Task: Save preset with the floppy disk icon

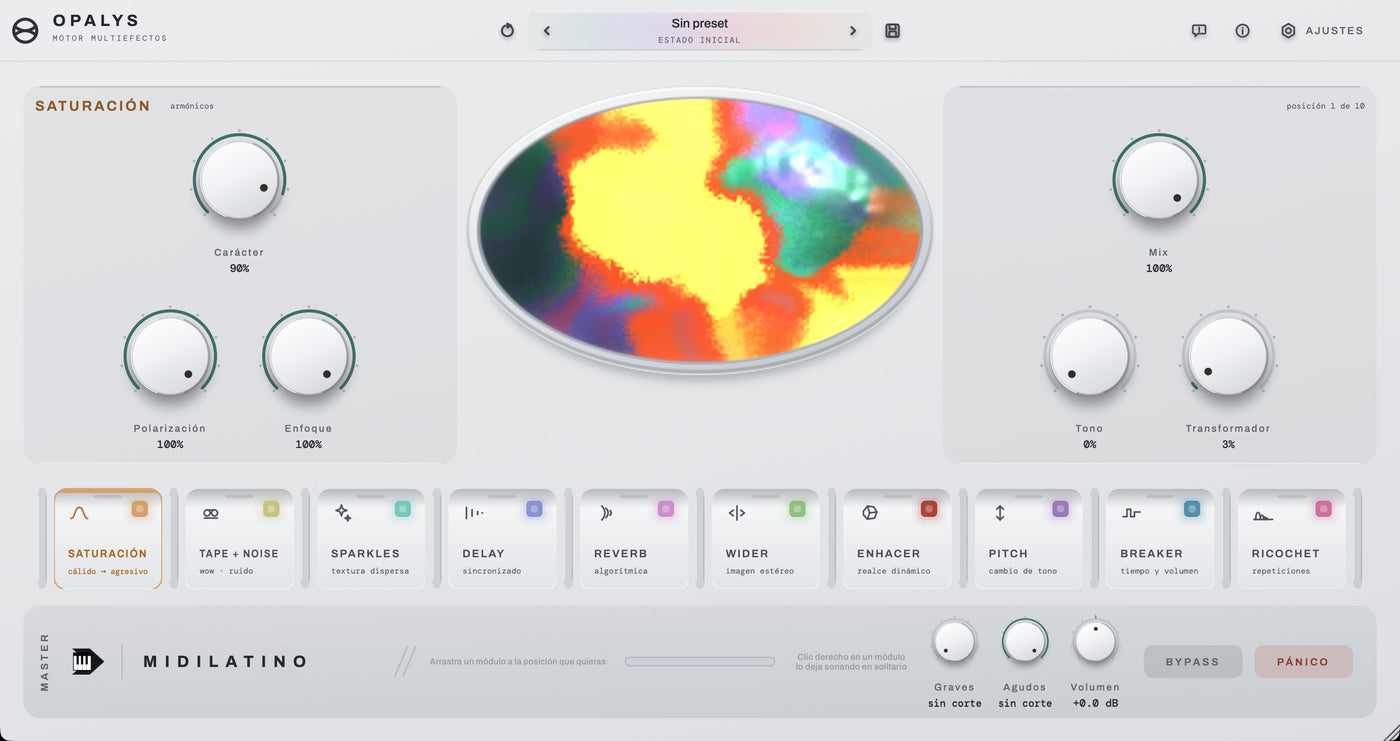Action: tap(893, 31)
